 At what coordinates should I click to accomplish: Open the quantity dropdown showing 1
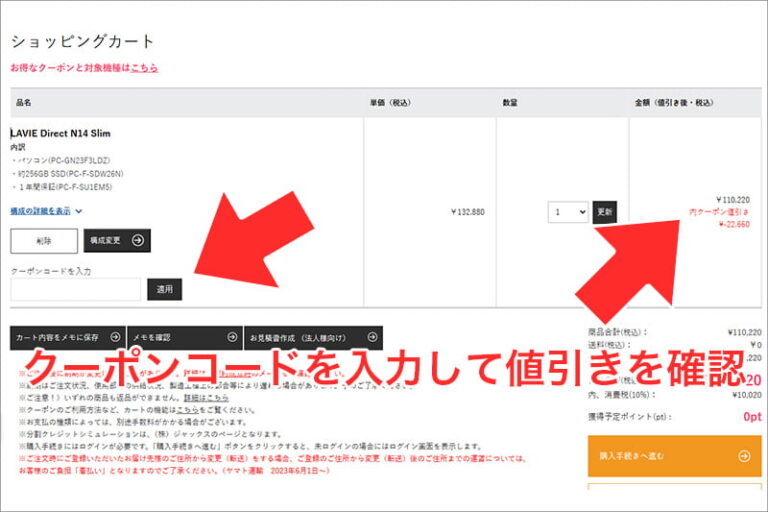568,212
